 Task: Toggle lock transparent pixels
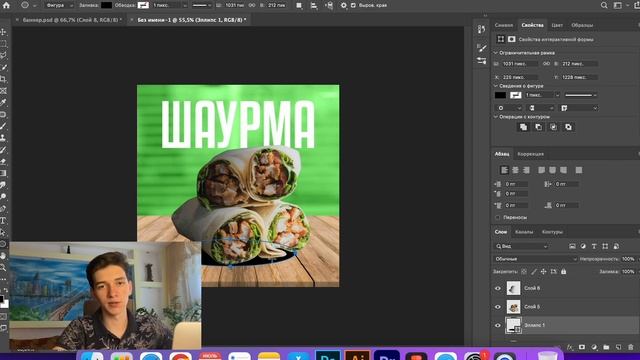tap(524, 271)
